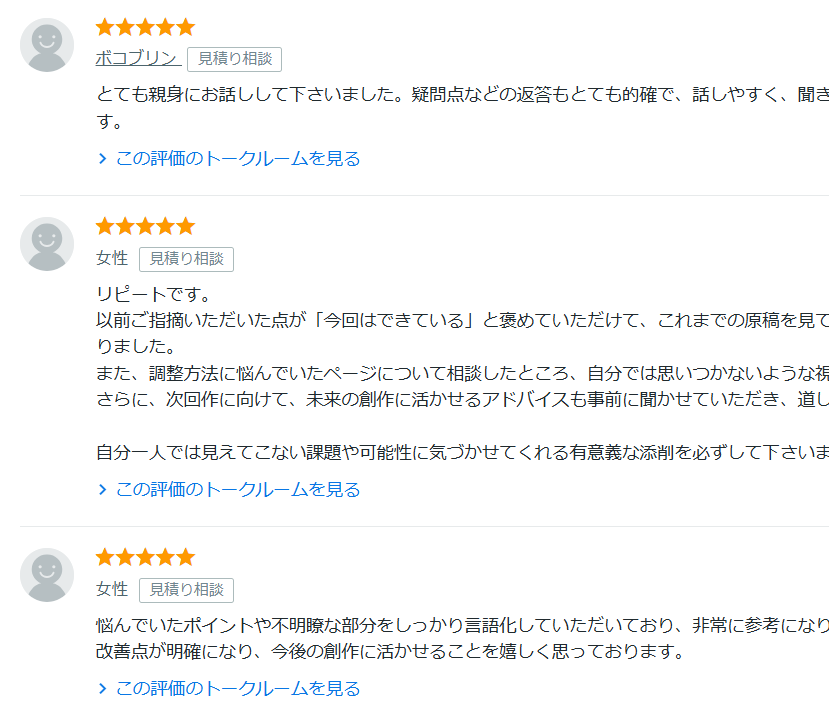Click the リピートです。 review text line
Viewport: 829px width, 718px height.
(153, 295)
